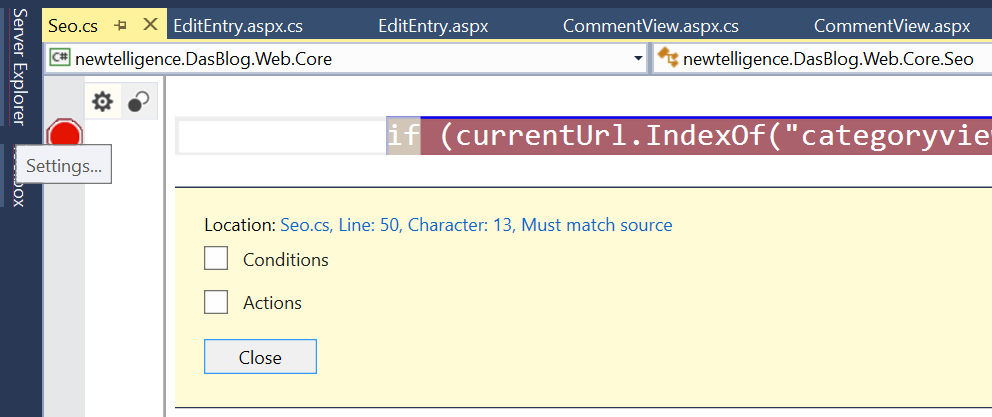Click the Seo.cs, Line: 50 location link
The height and width of the screenshot is (417, 992).
point(476,225)
